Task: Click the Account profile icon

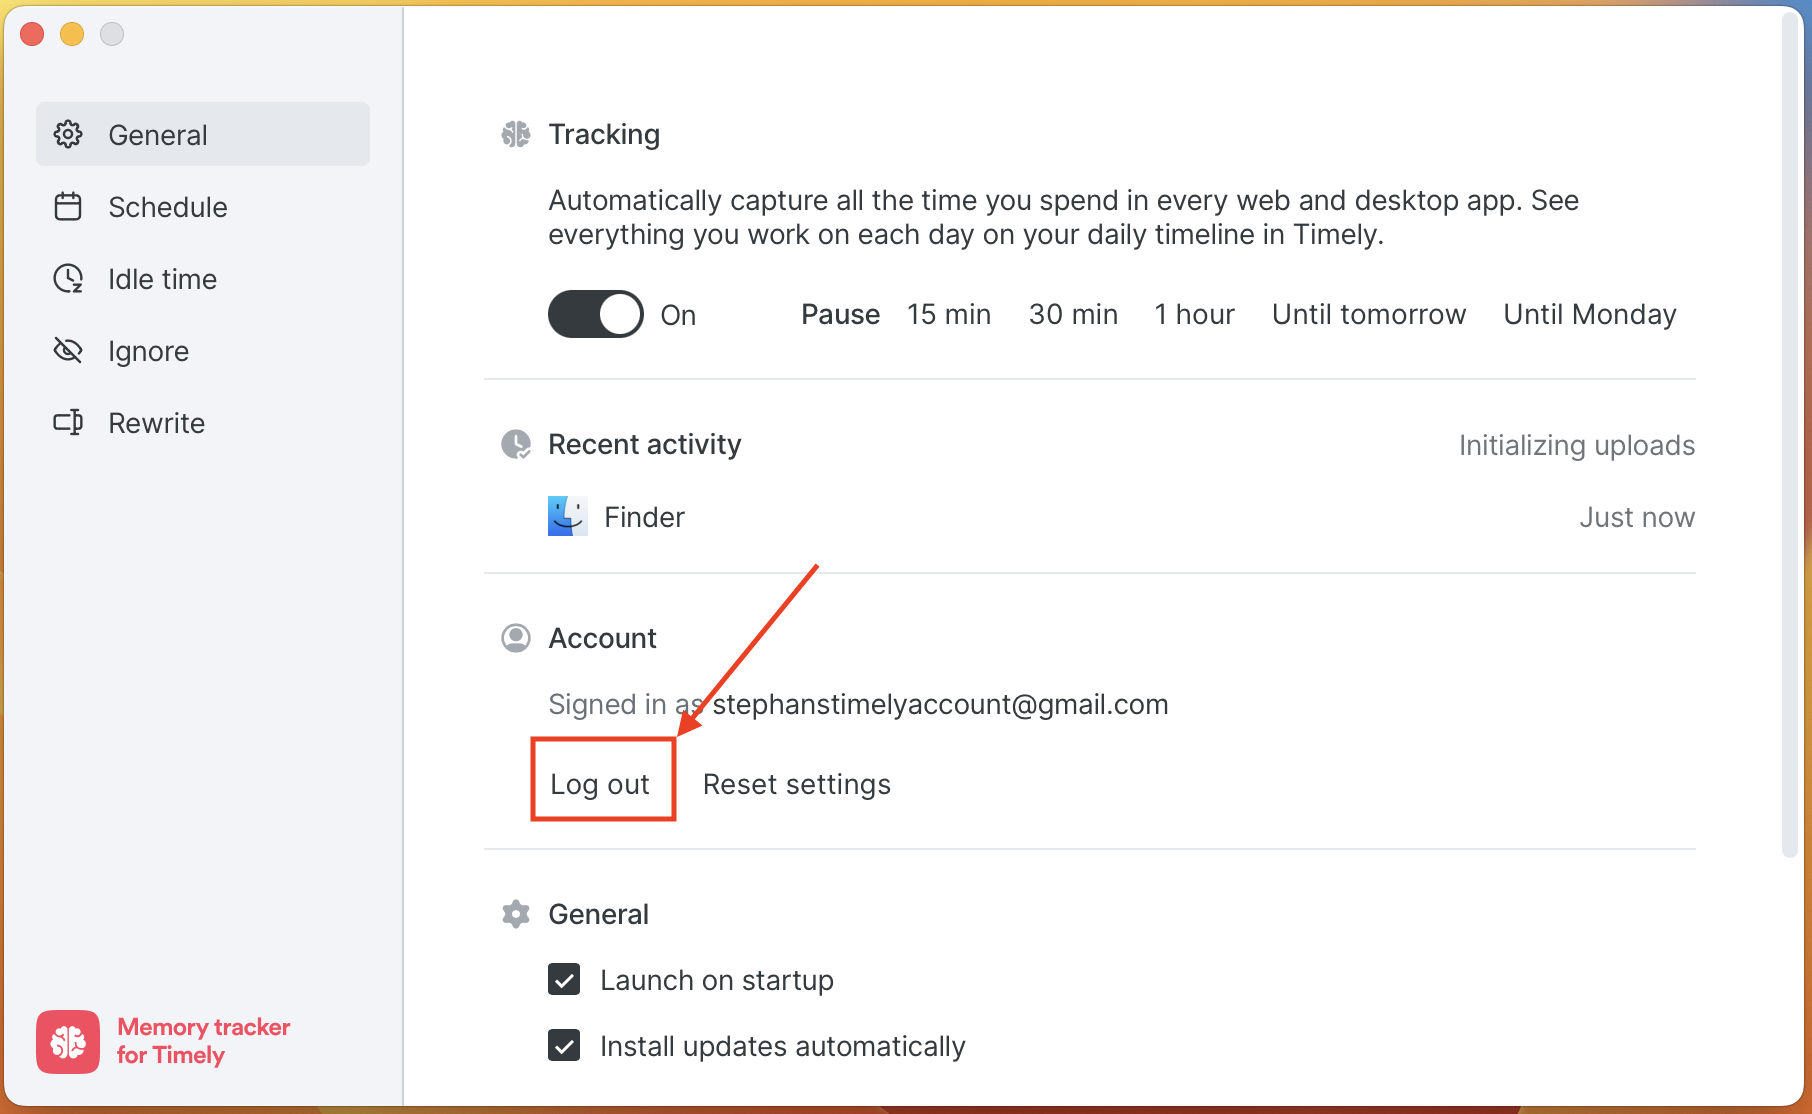Action: (x=516, y=638)
